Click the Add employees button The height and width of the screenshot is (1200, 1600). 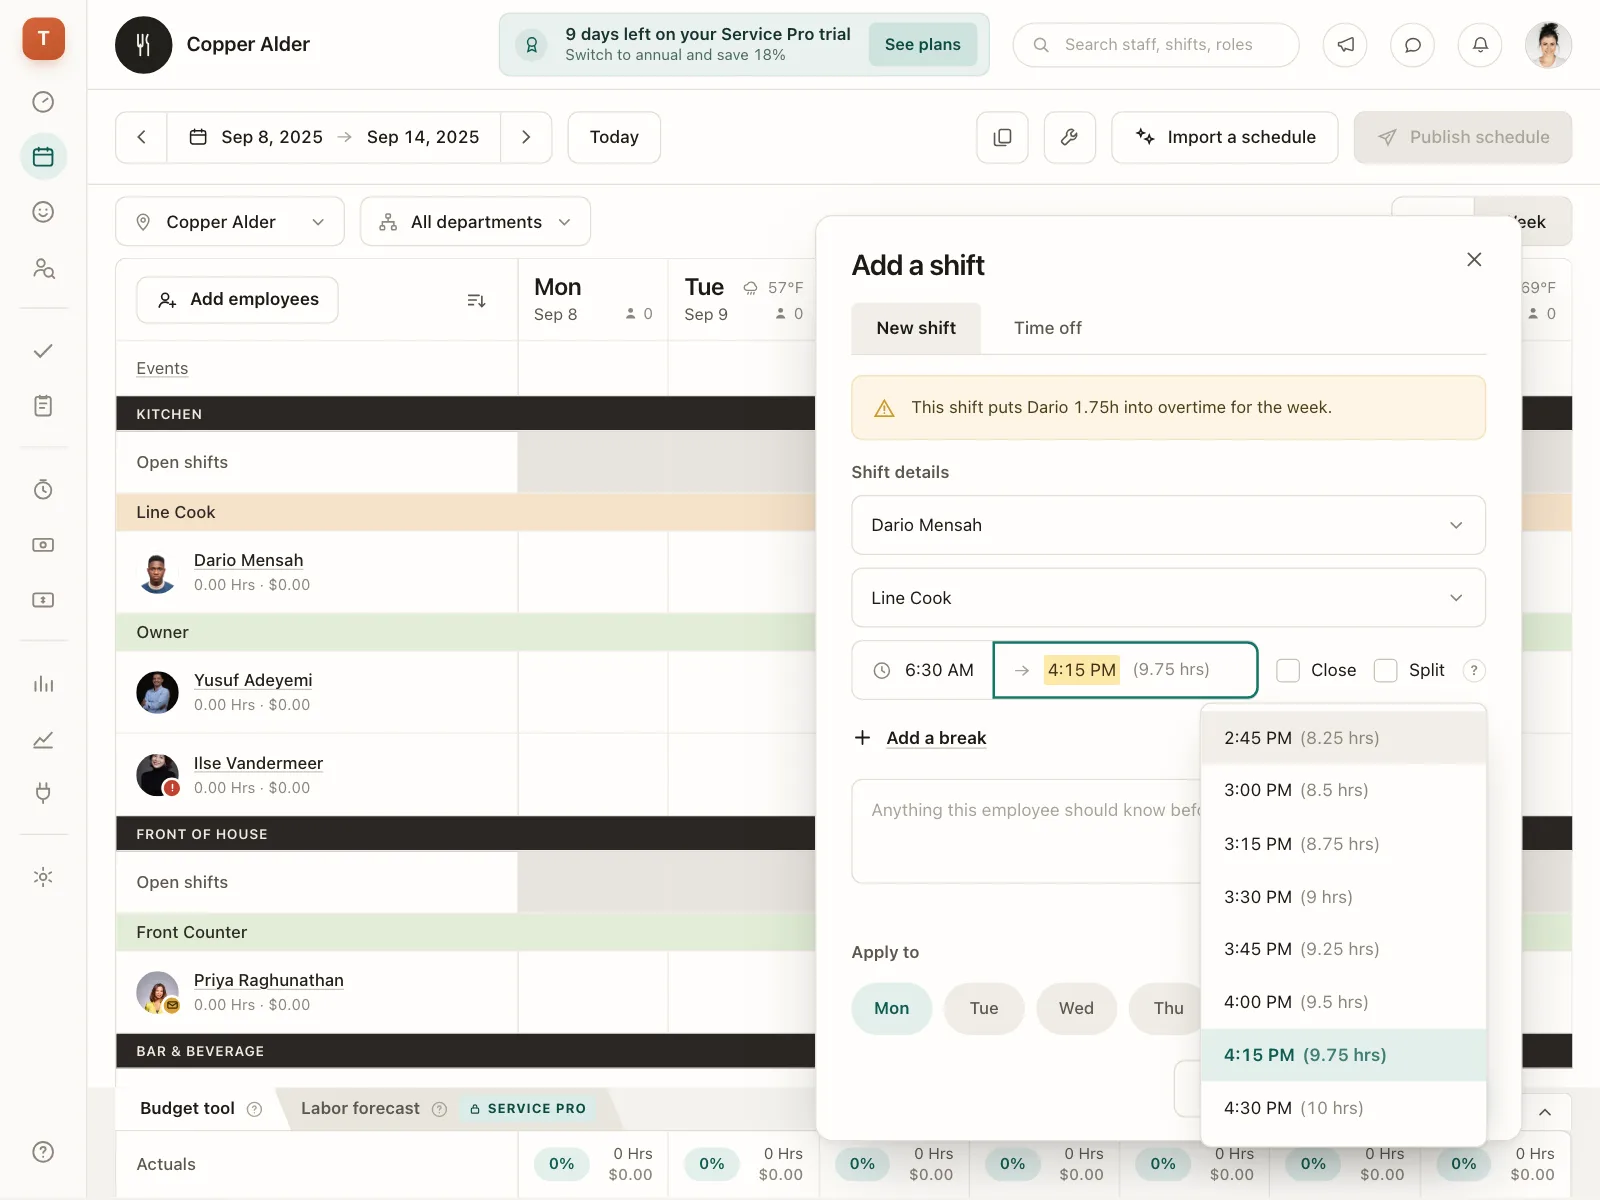point(237,300)
